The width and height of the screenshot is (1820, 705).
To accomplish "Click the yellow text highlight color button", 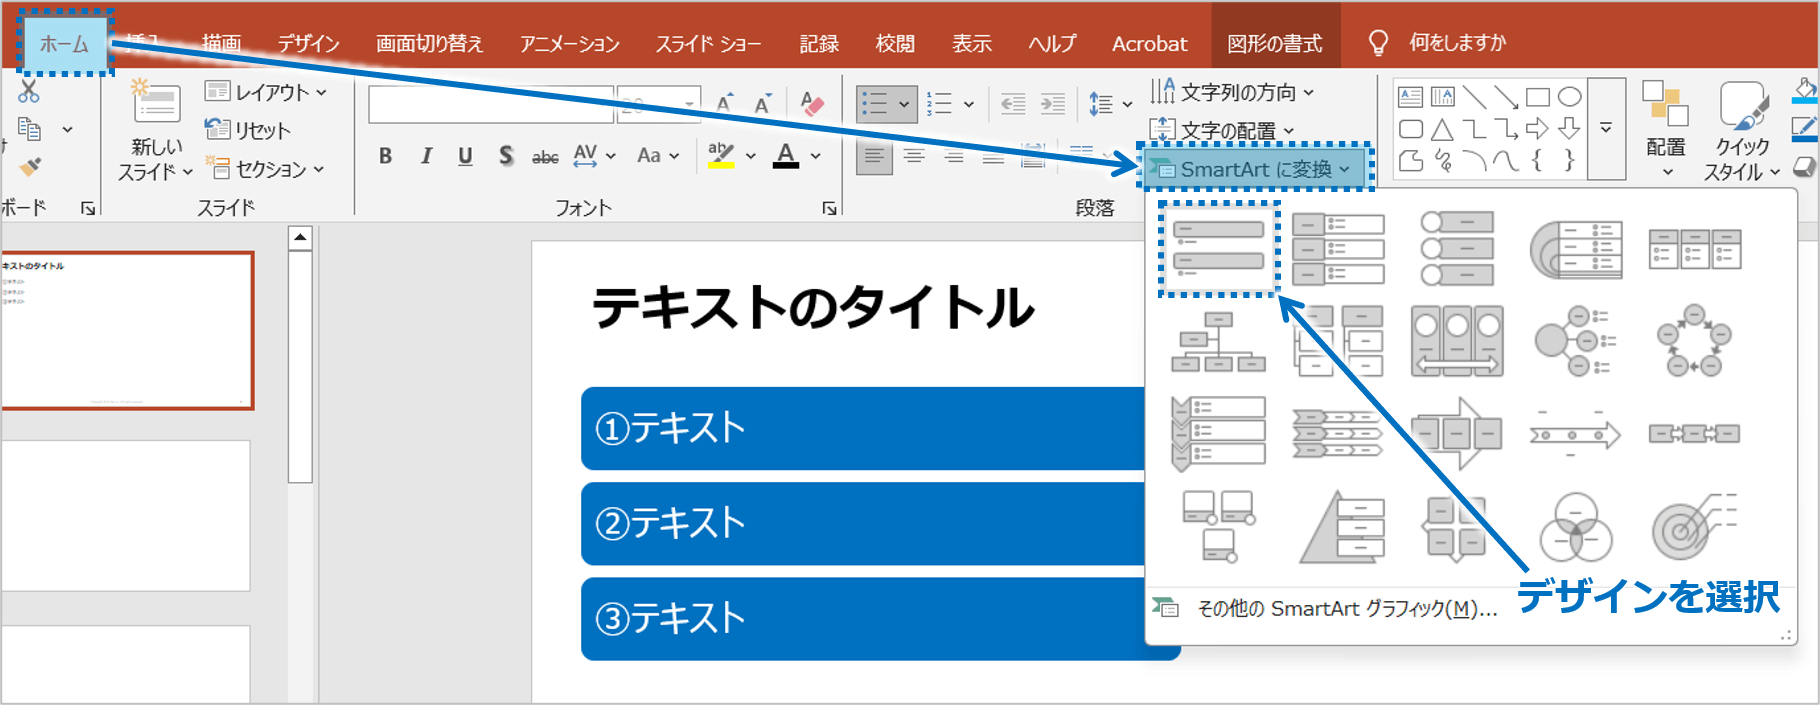I will [x=720, y=156].
